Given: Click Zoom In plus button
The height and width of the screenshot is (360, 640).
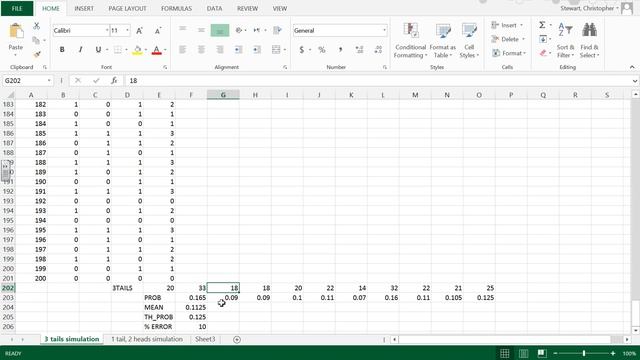Looking at the screenshot, I should (613, 353).
